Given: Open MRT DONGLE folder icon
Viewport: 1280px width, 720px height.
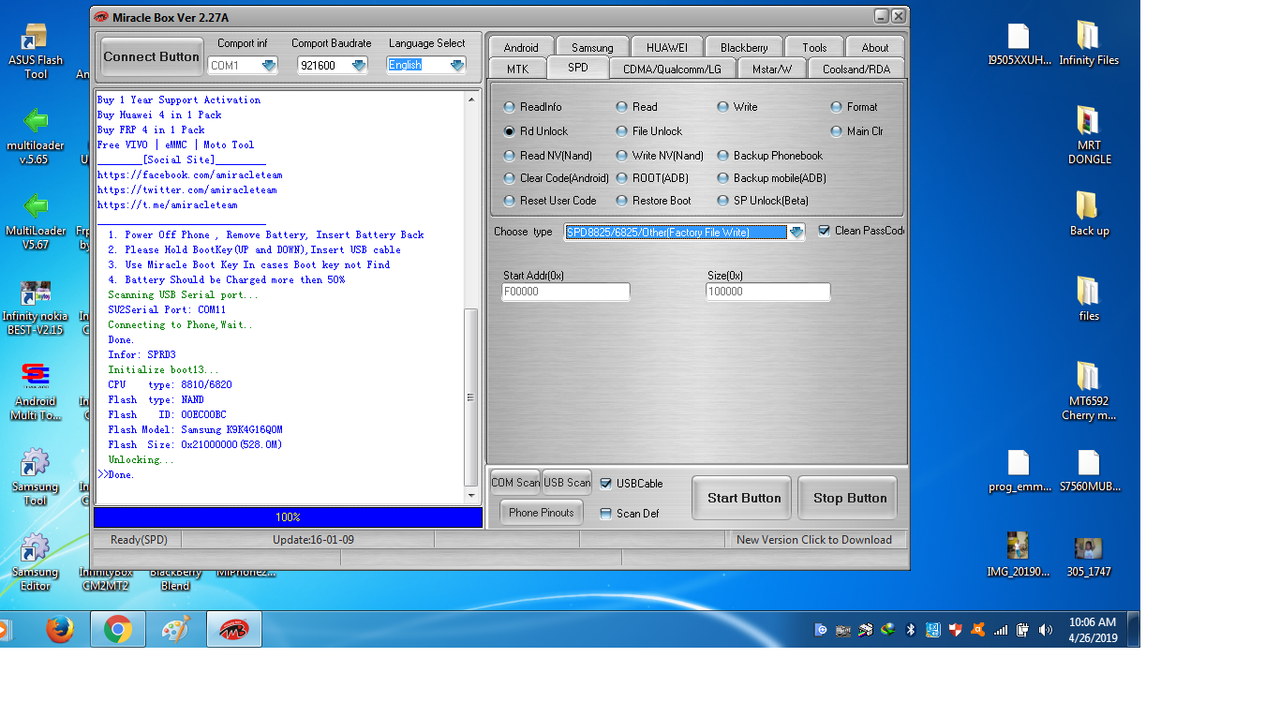Looking at the screenshot, I should pos(1089,136).
